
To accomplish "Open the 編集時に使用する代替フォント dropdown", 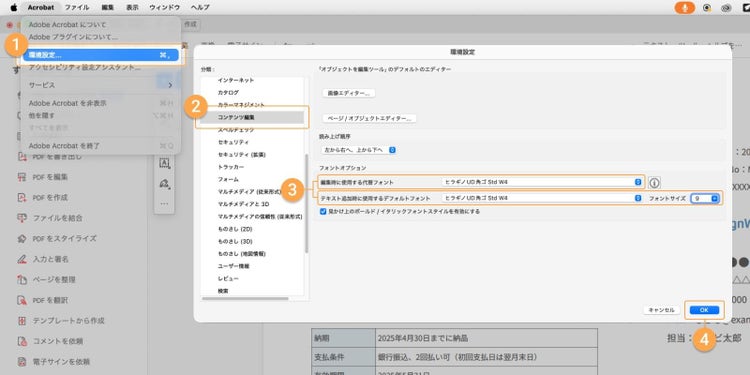I will pyautogui.click(x=542, y=182).
